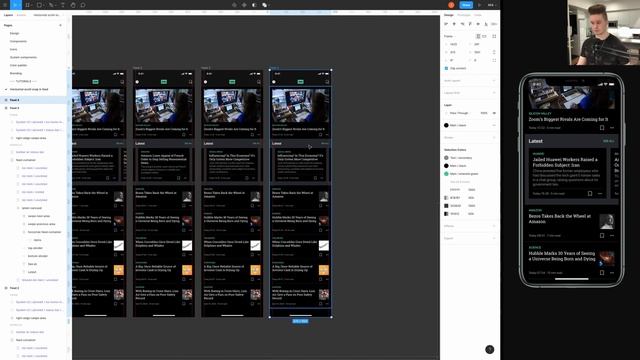Switch to the Prototype tab
This screenshot has width=640, height=360.
[464, 15]
